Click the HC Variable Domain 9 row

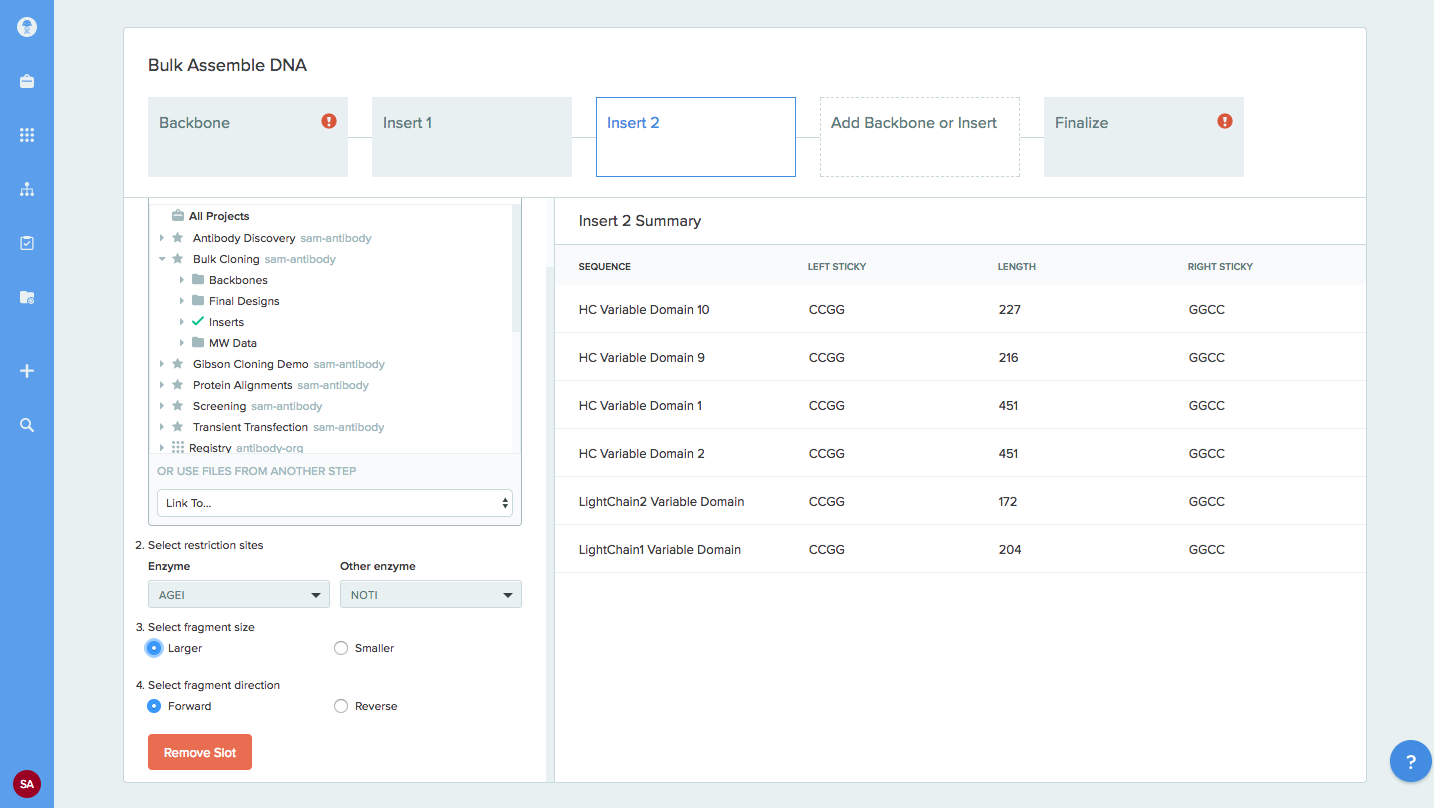[960, 357]
